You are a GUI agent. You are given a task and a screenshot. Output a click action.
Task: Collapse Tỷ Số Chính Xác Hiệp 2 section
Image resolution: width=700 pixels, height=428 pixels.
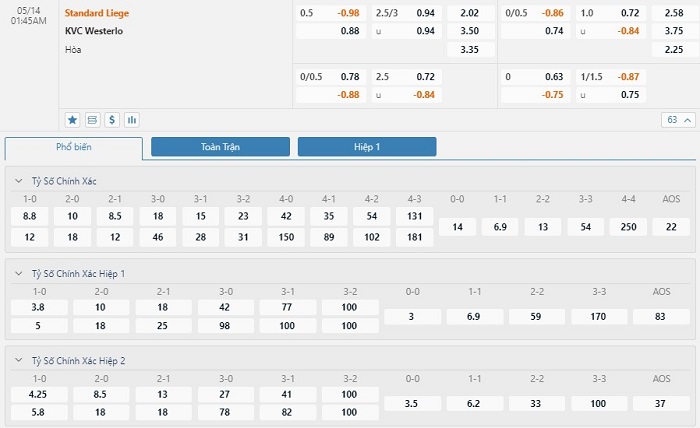pos(19,360)
